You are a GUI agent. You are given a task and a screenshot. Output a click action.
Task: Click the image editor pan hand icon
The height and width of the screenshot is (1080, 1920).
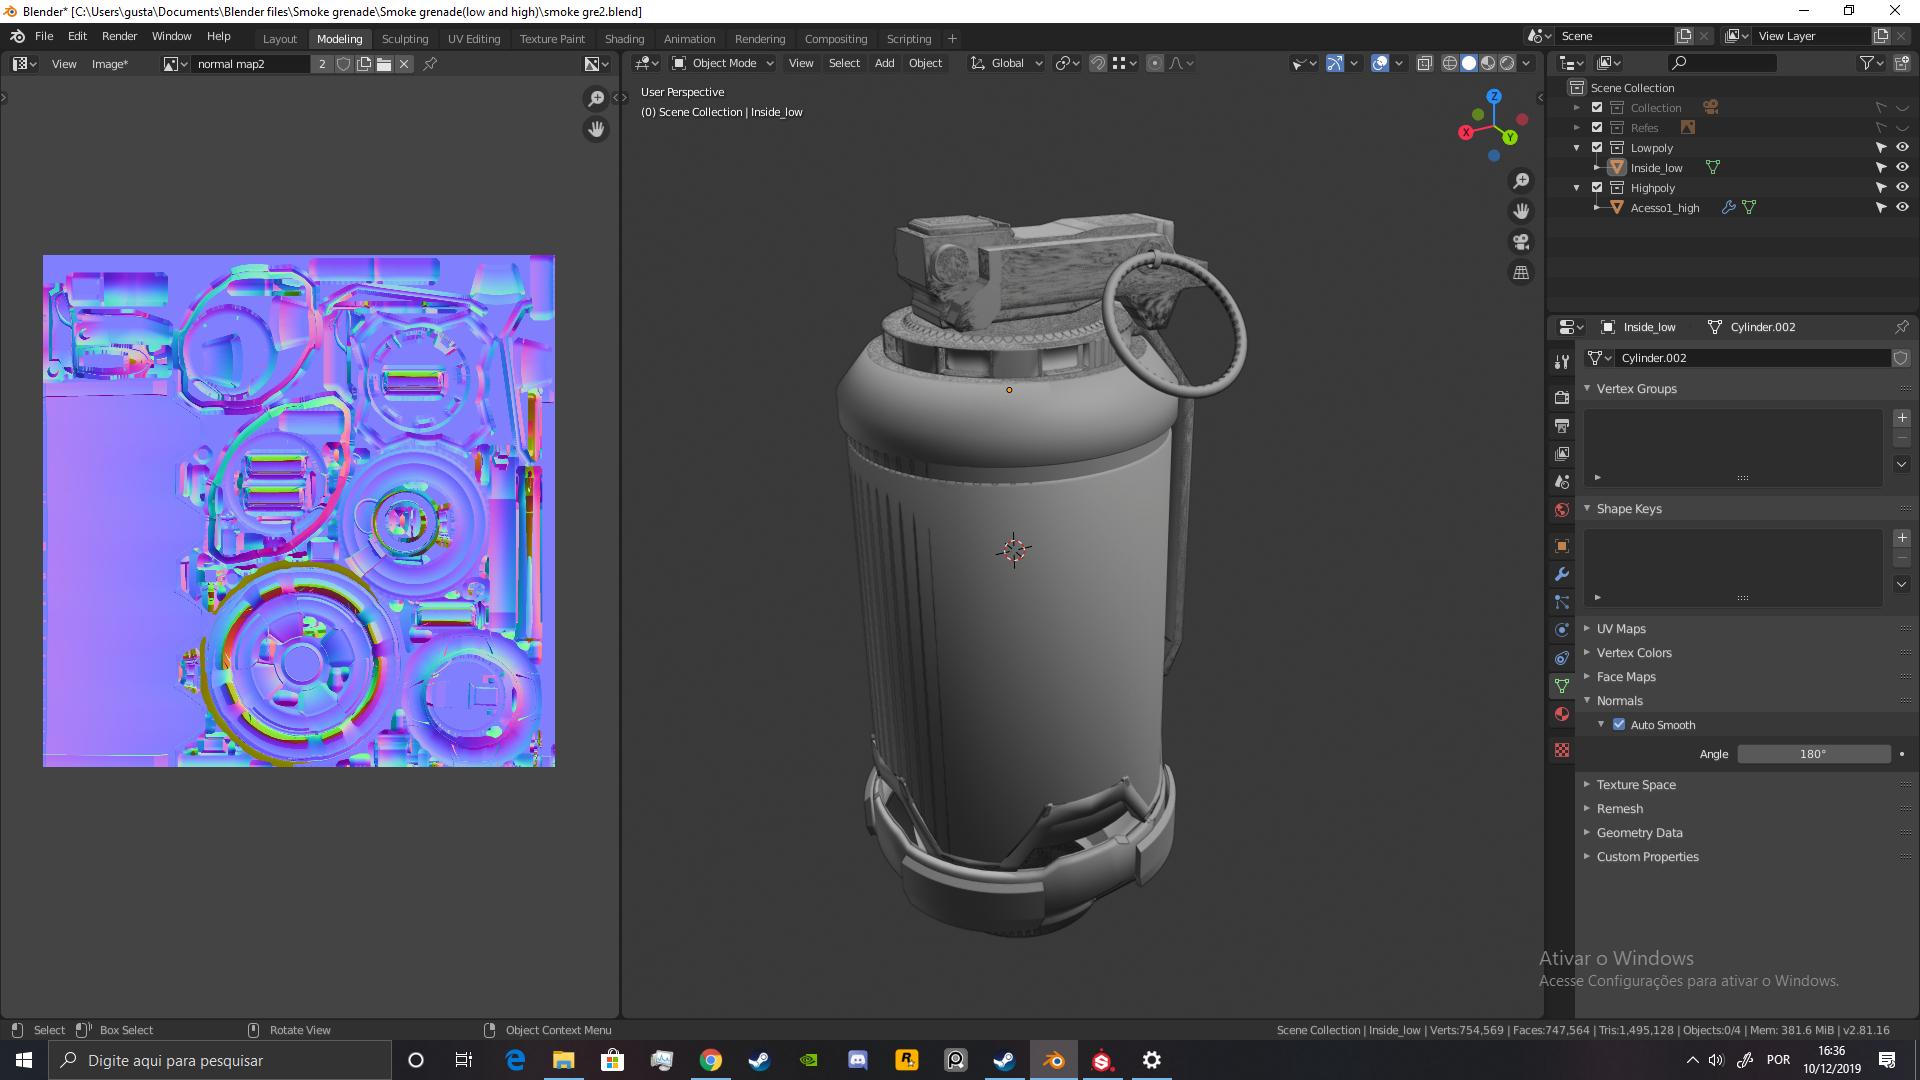tap(596, 129)
